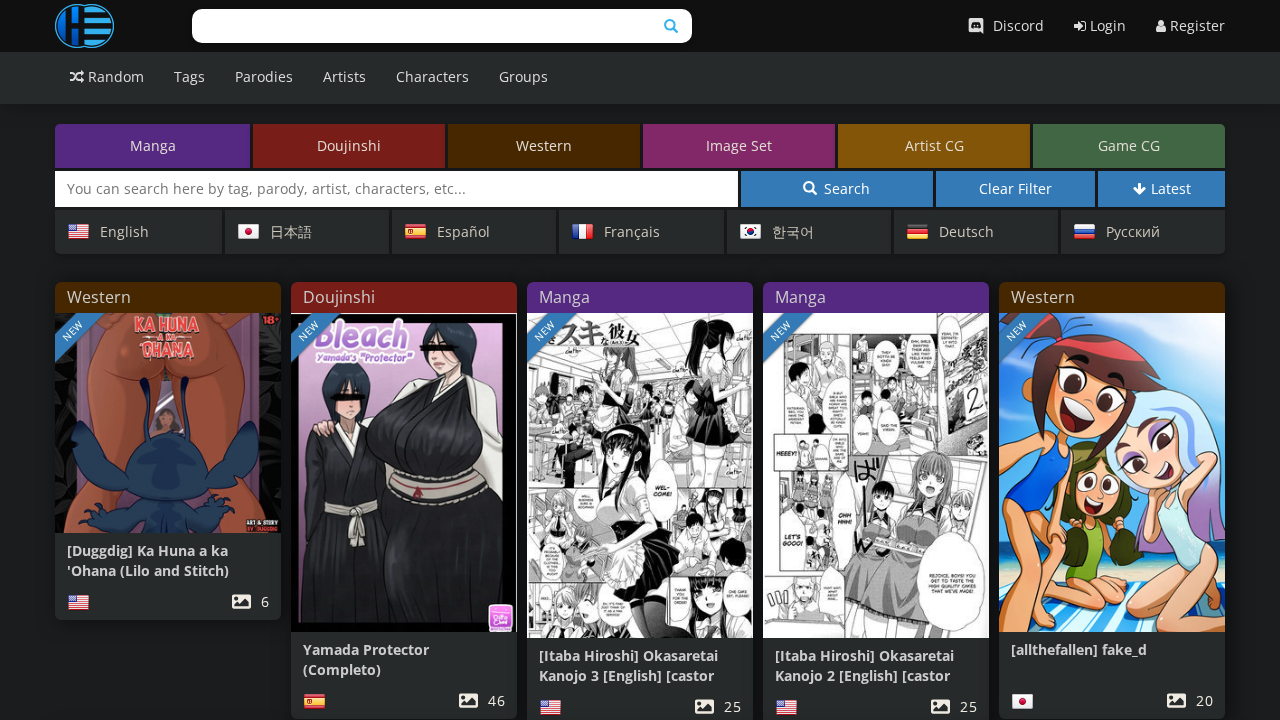
Task: Open Okasaretai Kanojo 2 title link
Action: coord(864,666)
